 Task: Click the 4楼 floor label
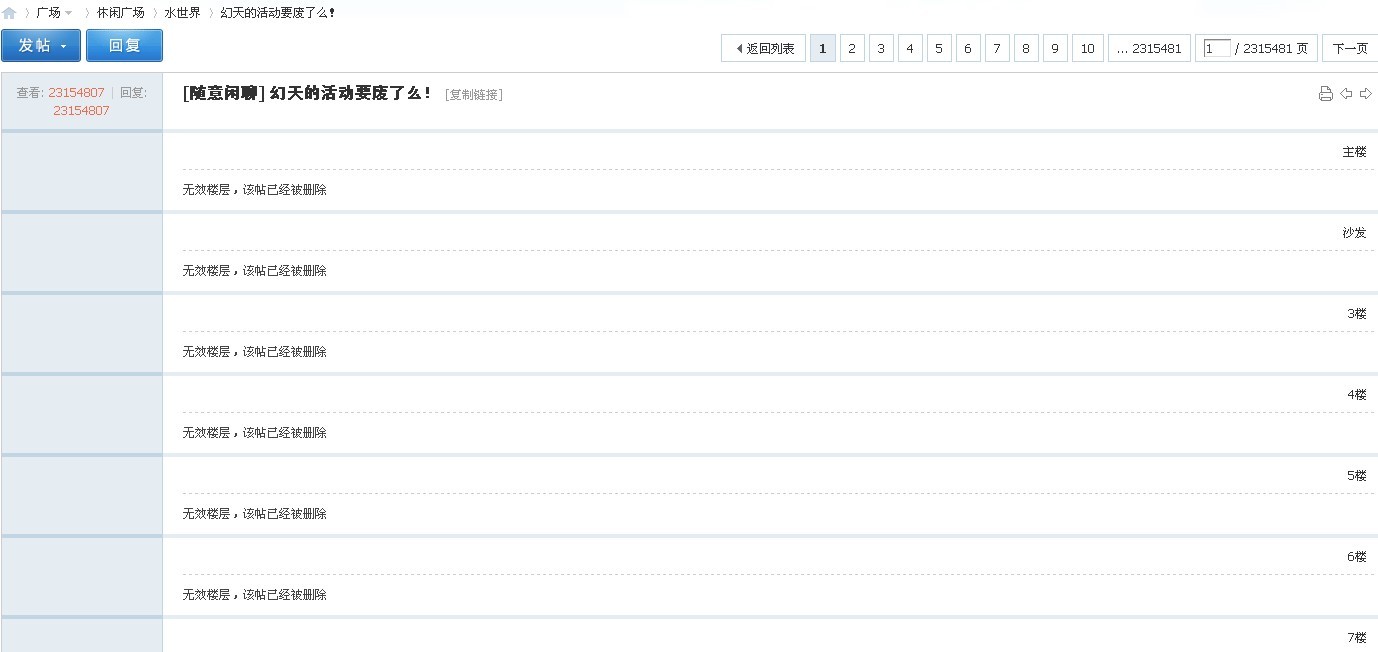pos(1357,395)
